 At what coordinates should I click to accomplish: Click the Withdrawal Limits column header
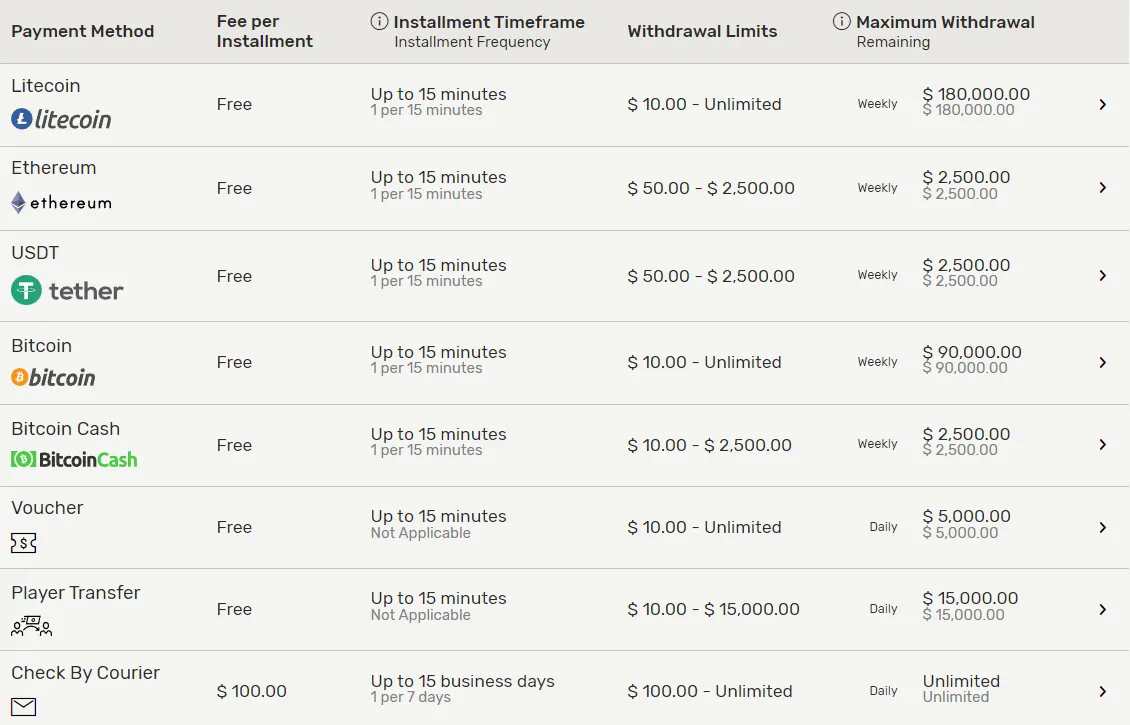(702, 31)
